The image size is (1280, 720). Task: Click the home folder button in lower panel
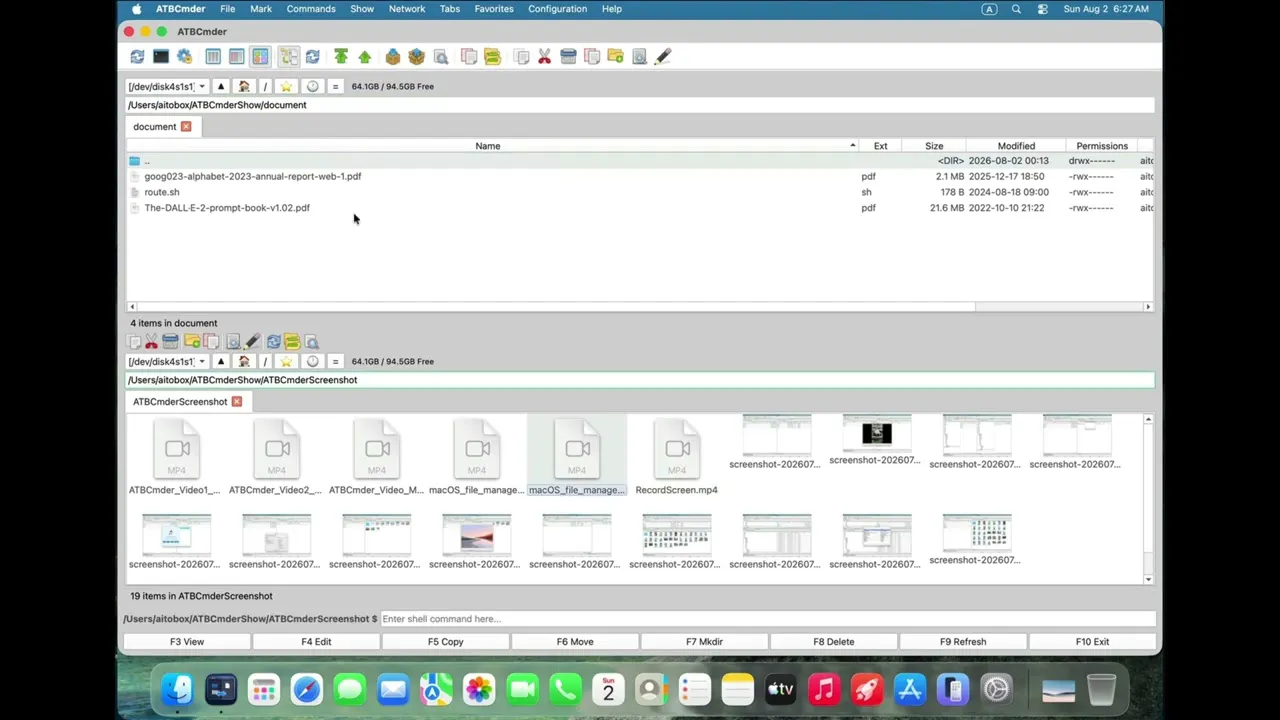click(244, 361)
